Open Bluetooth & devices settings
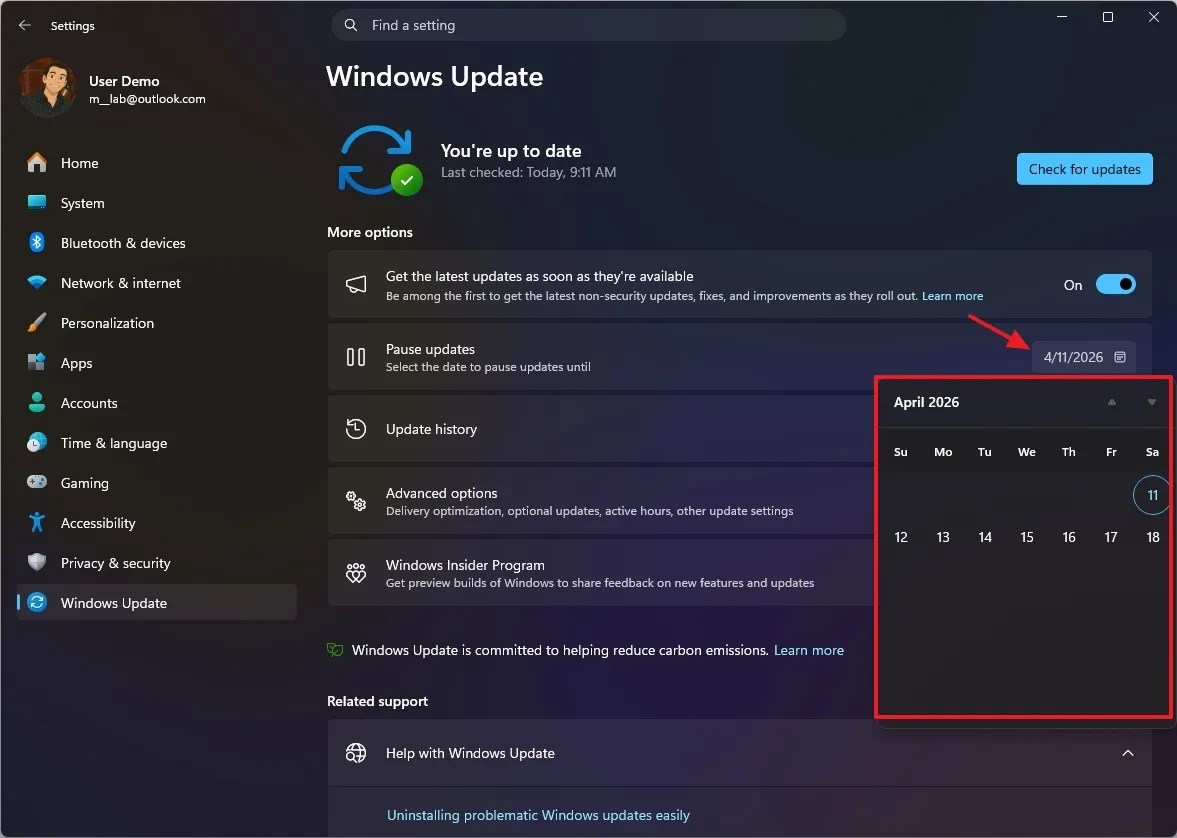Image resolution: width=1177 pixels, height=838 pixels. (158, 243)
